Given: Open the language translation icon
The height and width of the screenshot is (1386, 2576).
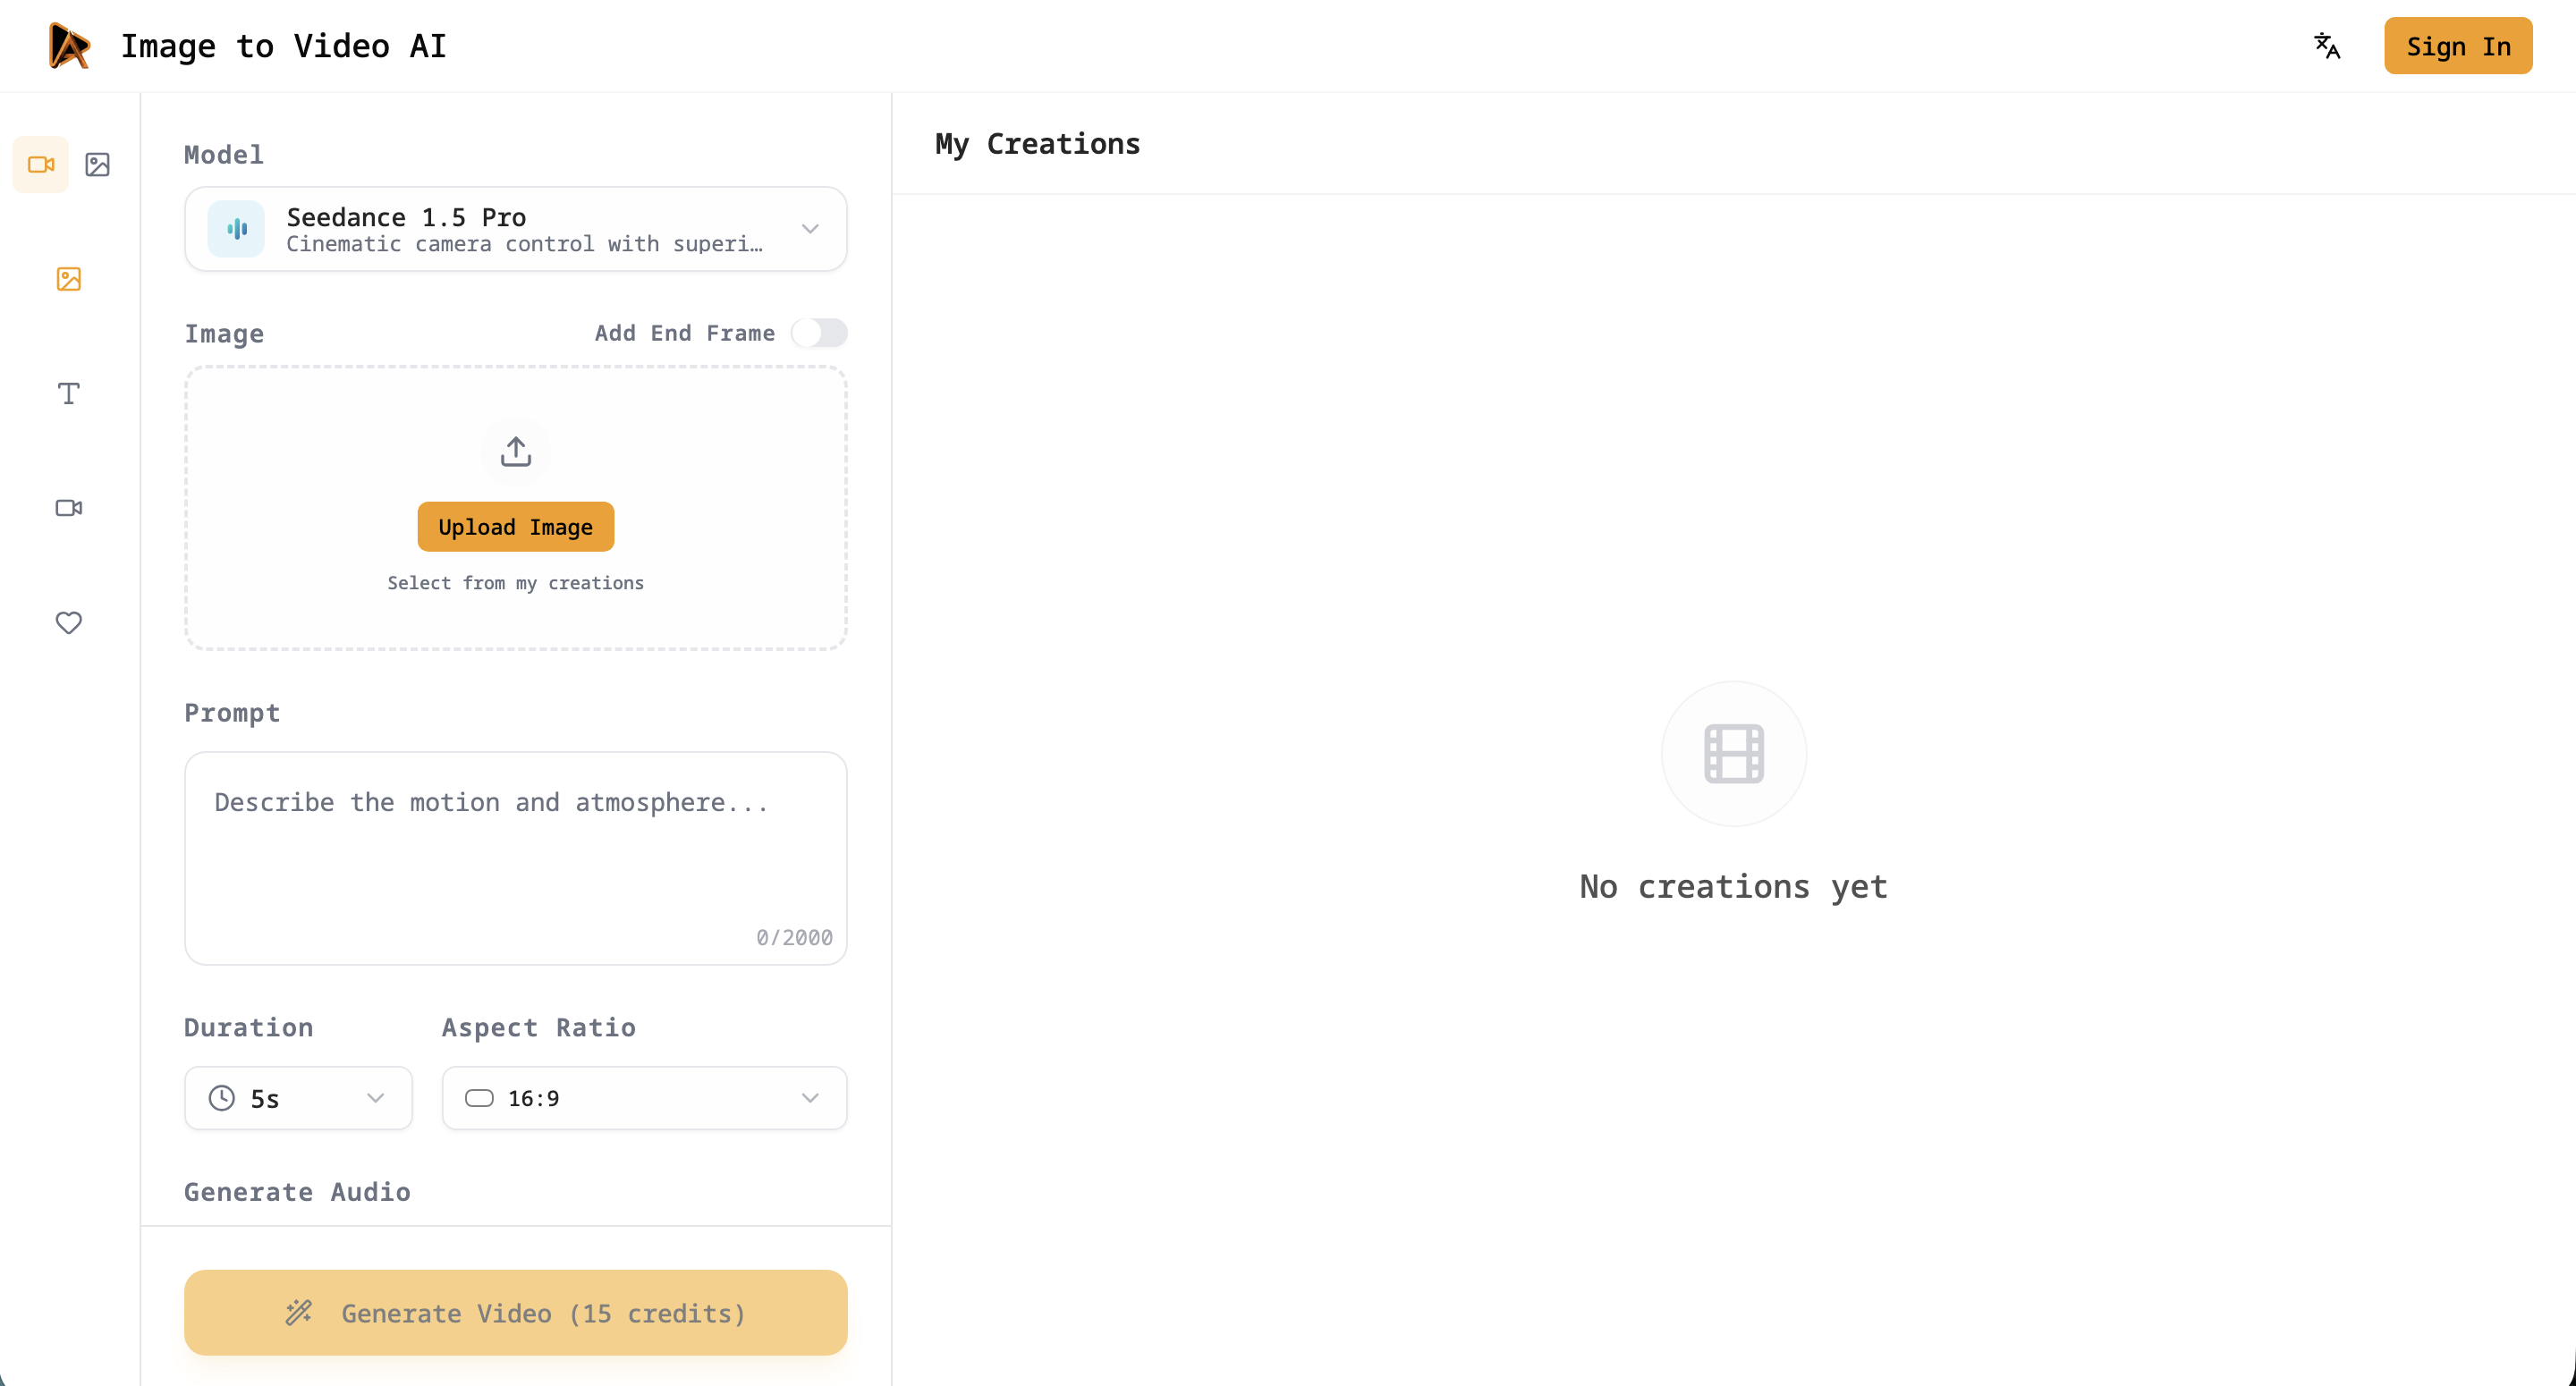Looking at the screenshot, I should [2327, 46].
